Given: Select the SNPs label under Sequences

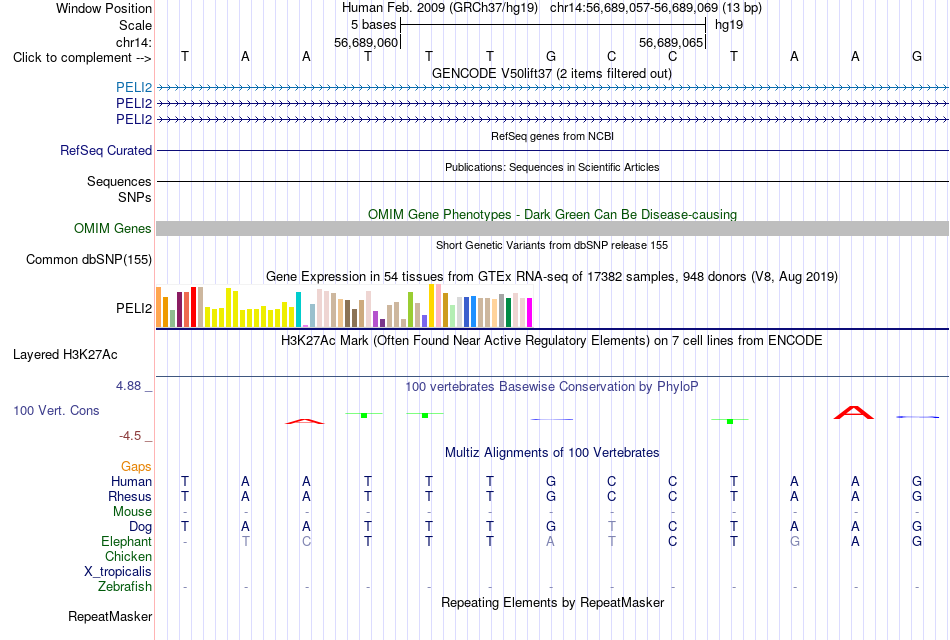Looking at the screenshot, I should click(135, 198).
